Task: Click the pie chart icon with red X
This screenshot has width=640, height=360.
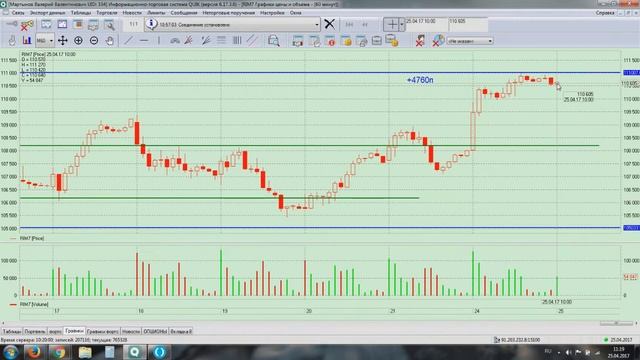Action: pos(438,40)
